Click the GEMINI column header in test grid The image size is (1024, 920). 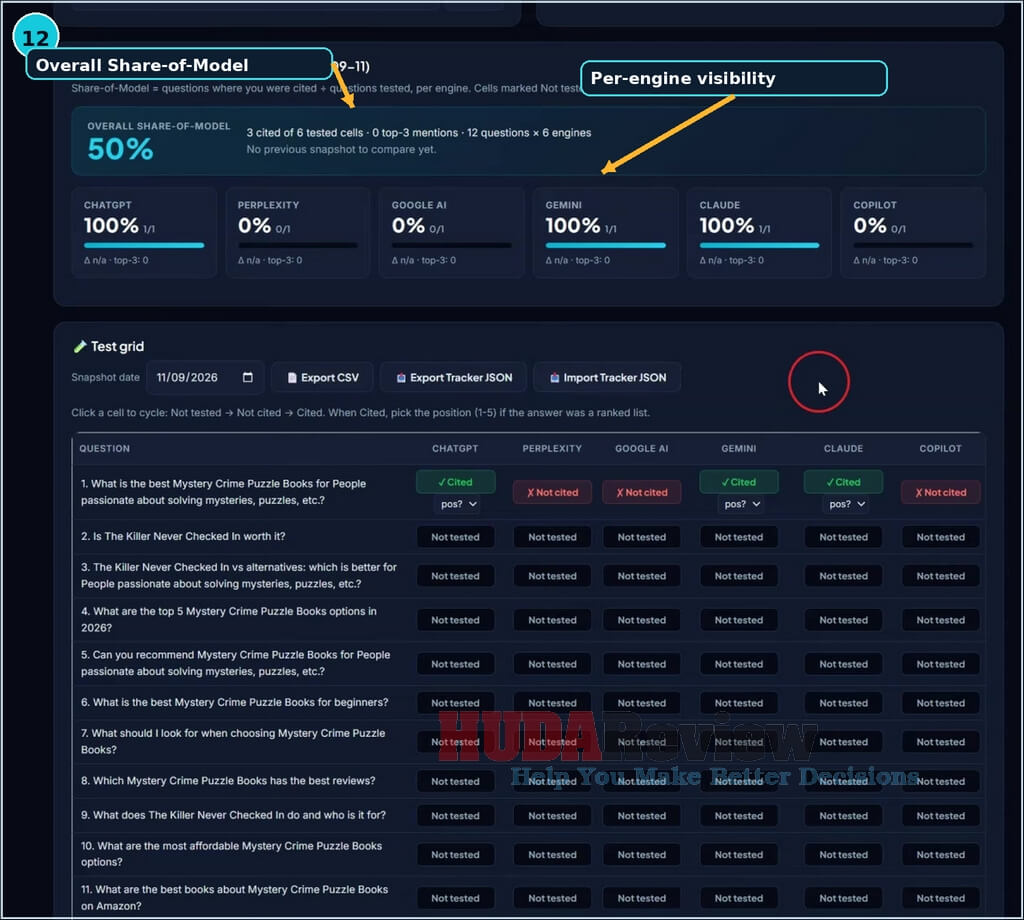(x=739, y=449)
